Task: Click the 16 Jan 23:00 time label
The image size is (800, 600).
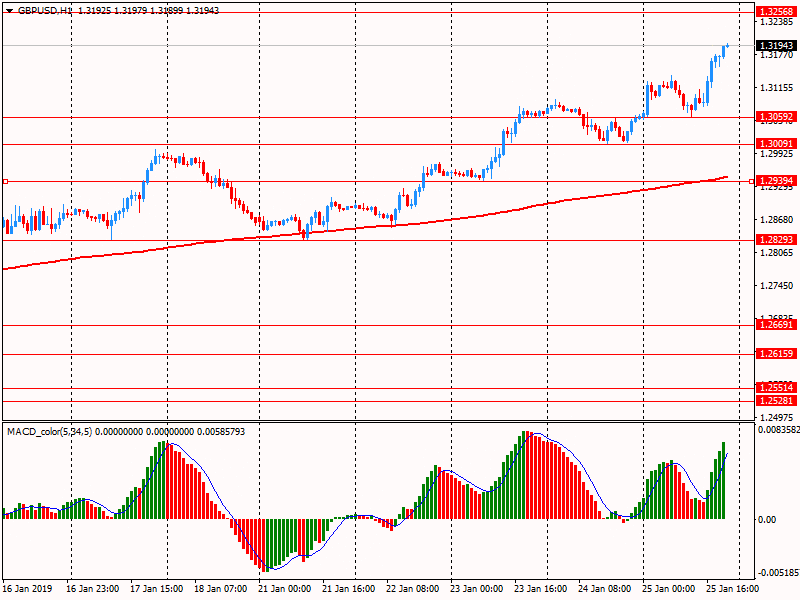Action: tap(93, 588)
